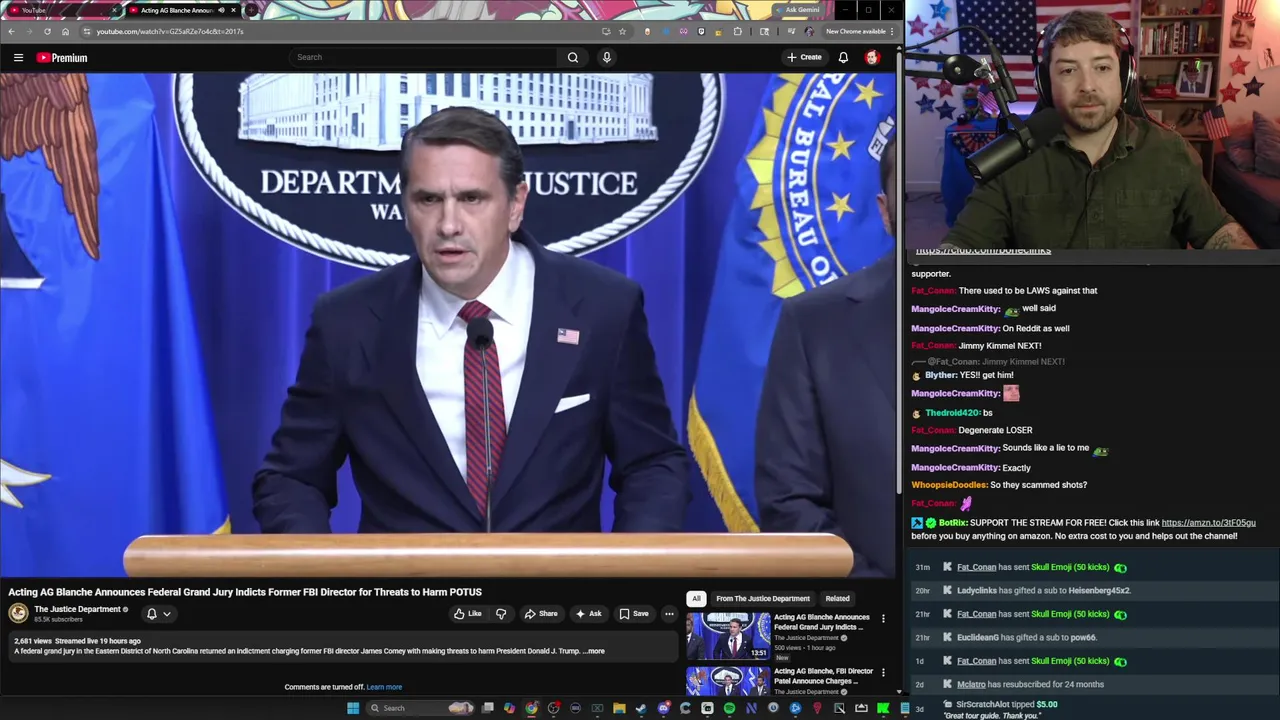This screenshot has height=720, width=1280.
Task: Reload the page with the browser refresh icon
Action: (x=47, y=31)
